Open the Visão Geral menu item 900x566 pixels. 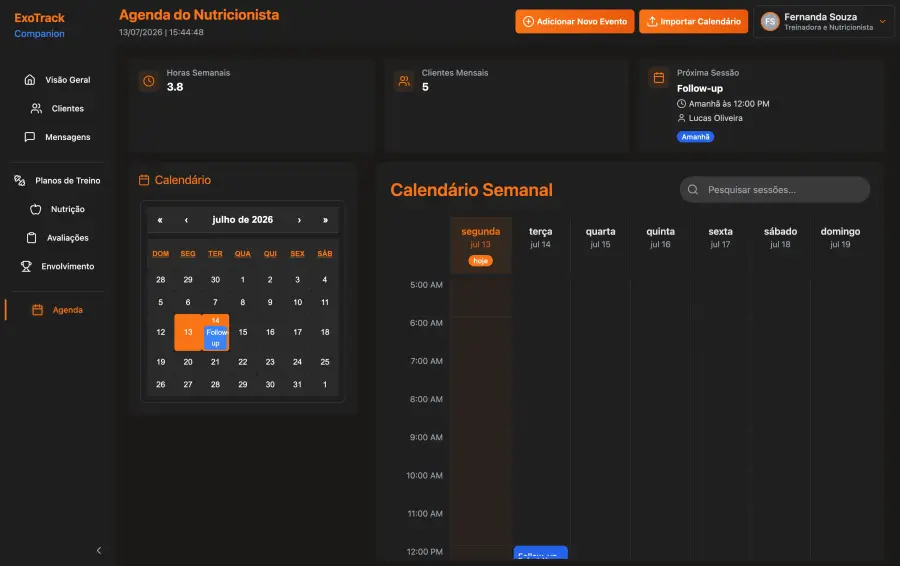coord(57,80)
